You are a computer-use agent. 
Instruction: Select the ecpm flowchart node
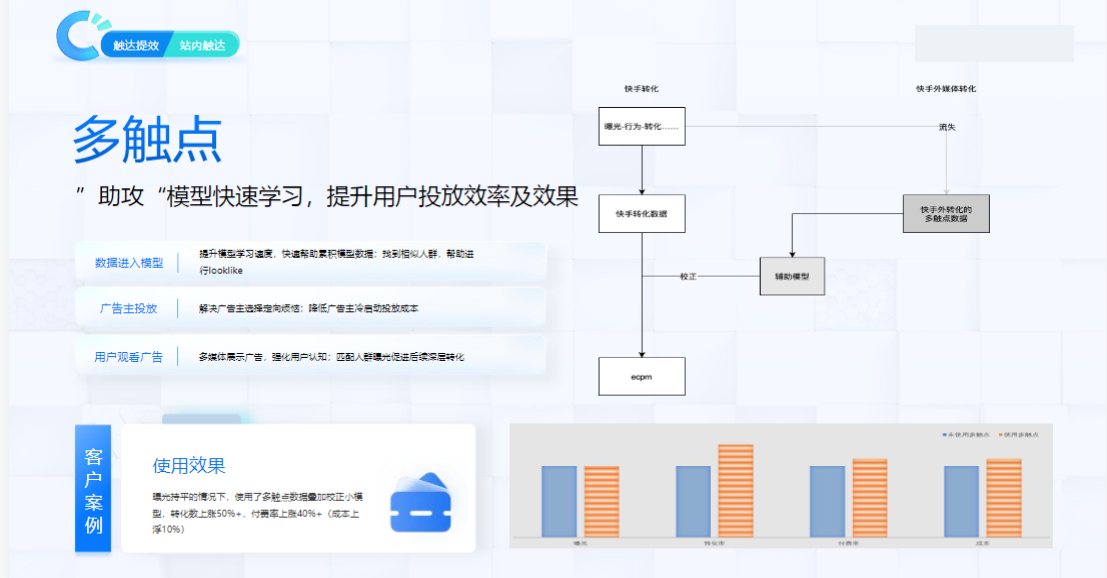click(641, 376)
